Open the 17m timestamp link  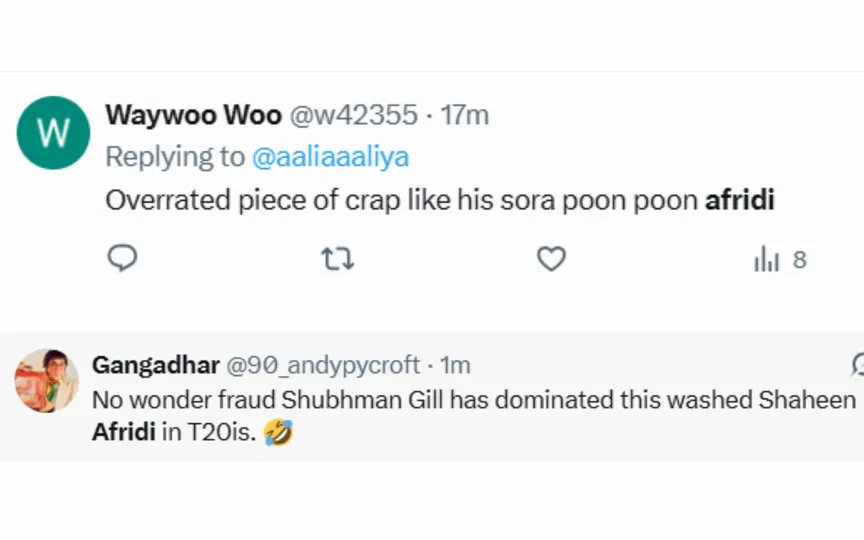pos(465,115)
